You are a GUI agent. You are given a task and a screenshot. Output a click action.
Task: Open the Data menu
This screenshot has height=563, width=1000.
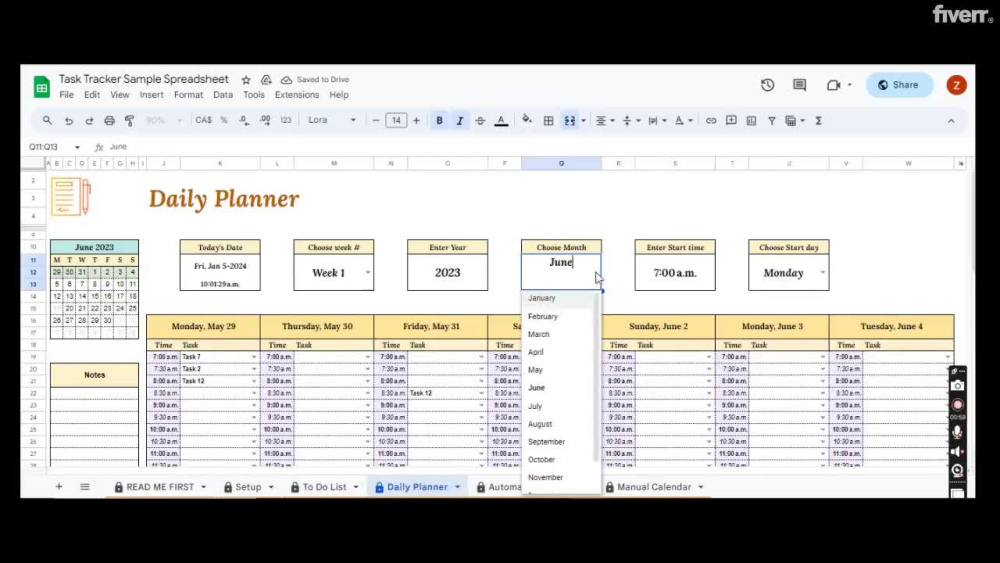point(223,95)
